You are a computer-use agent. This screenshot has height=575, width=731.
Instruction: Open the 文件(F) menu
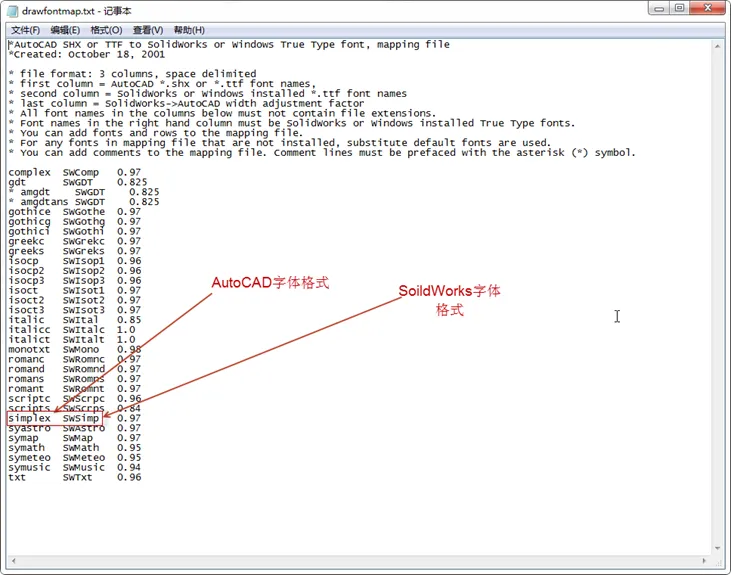25,30
